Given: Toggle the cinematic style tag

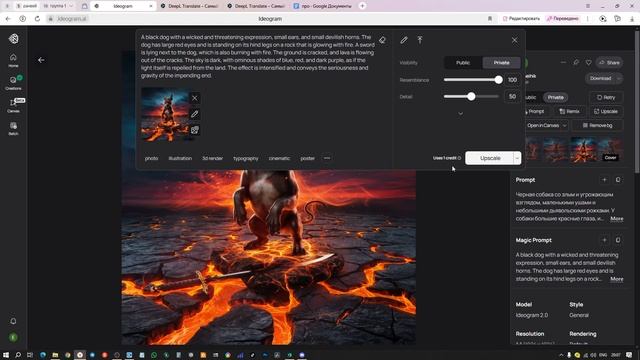Looking at the screenshot, I should (x=280, y=158).
